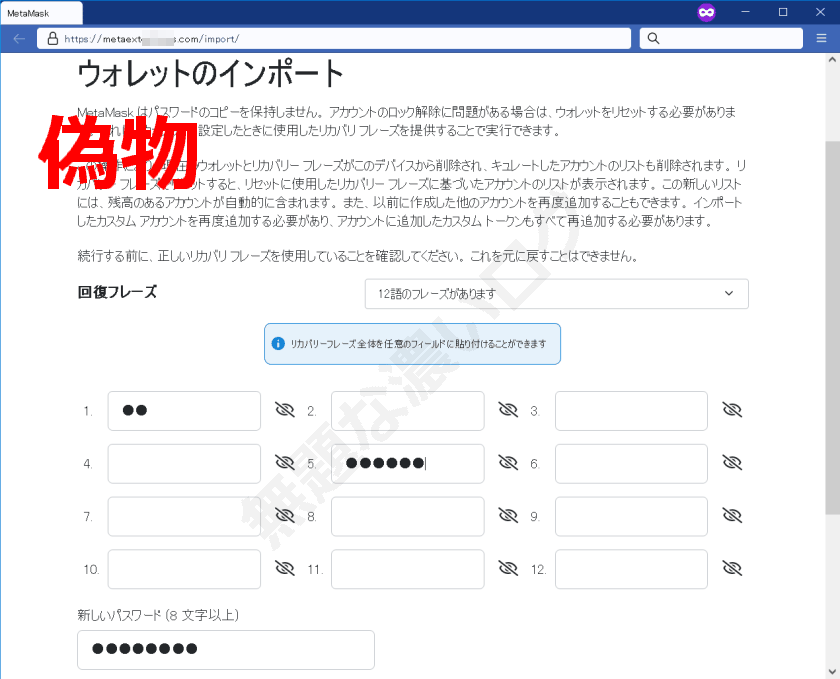Toggle visibility for recovery word 3
This screenshot has width=840, height=679.
pyautogui.click(x=732, y=410)
